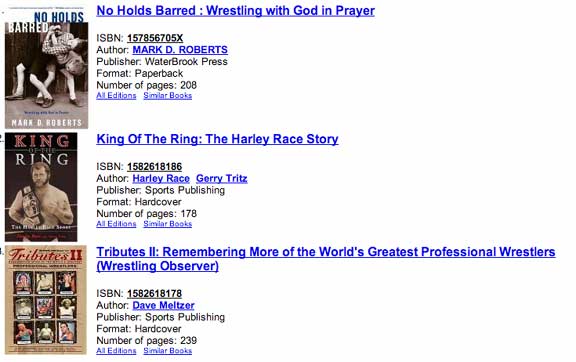Click King of the Ring cover image
Image resolution: width=576 pixels, height=362 pixels.
pyautogui.click(x=41, y=187)
